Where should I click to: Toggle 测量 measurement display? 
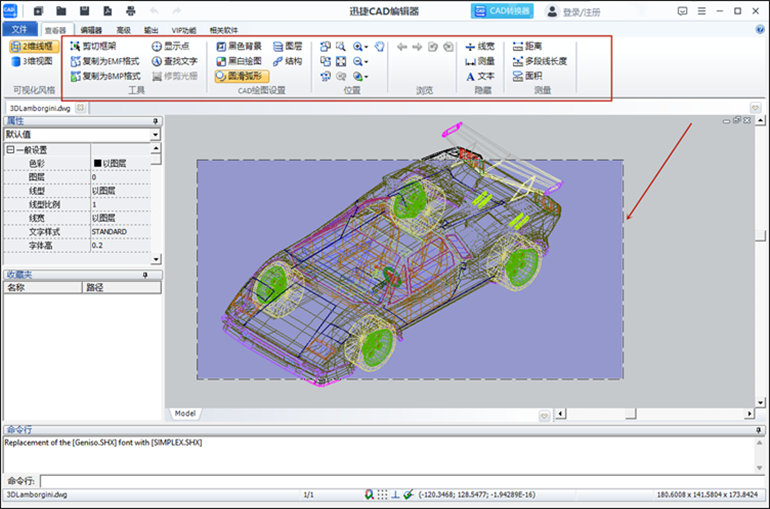pos(480,61)
